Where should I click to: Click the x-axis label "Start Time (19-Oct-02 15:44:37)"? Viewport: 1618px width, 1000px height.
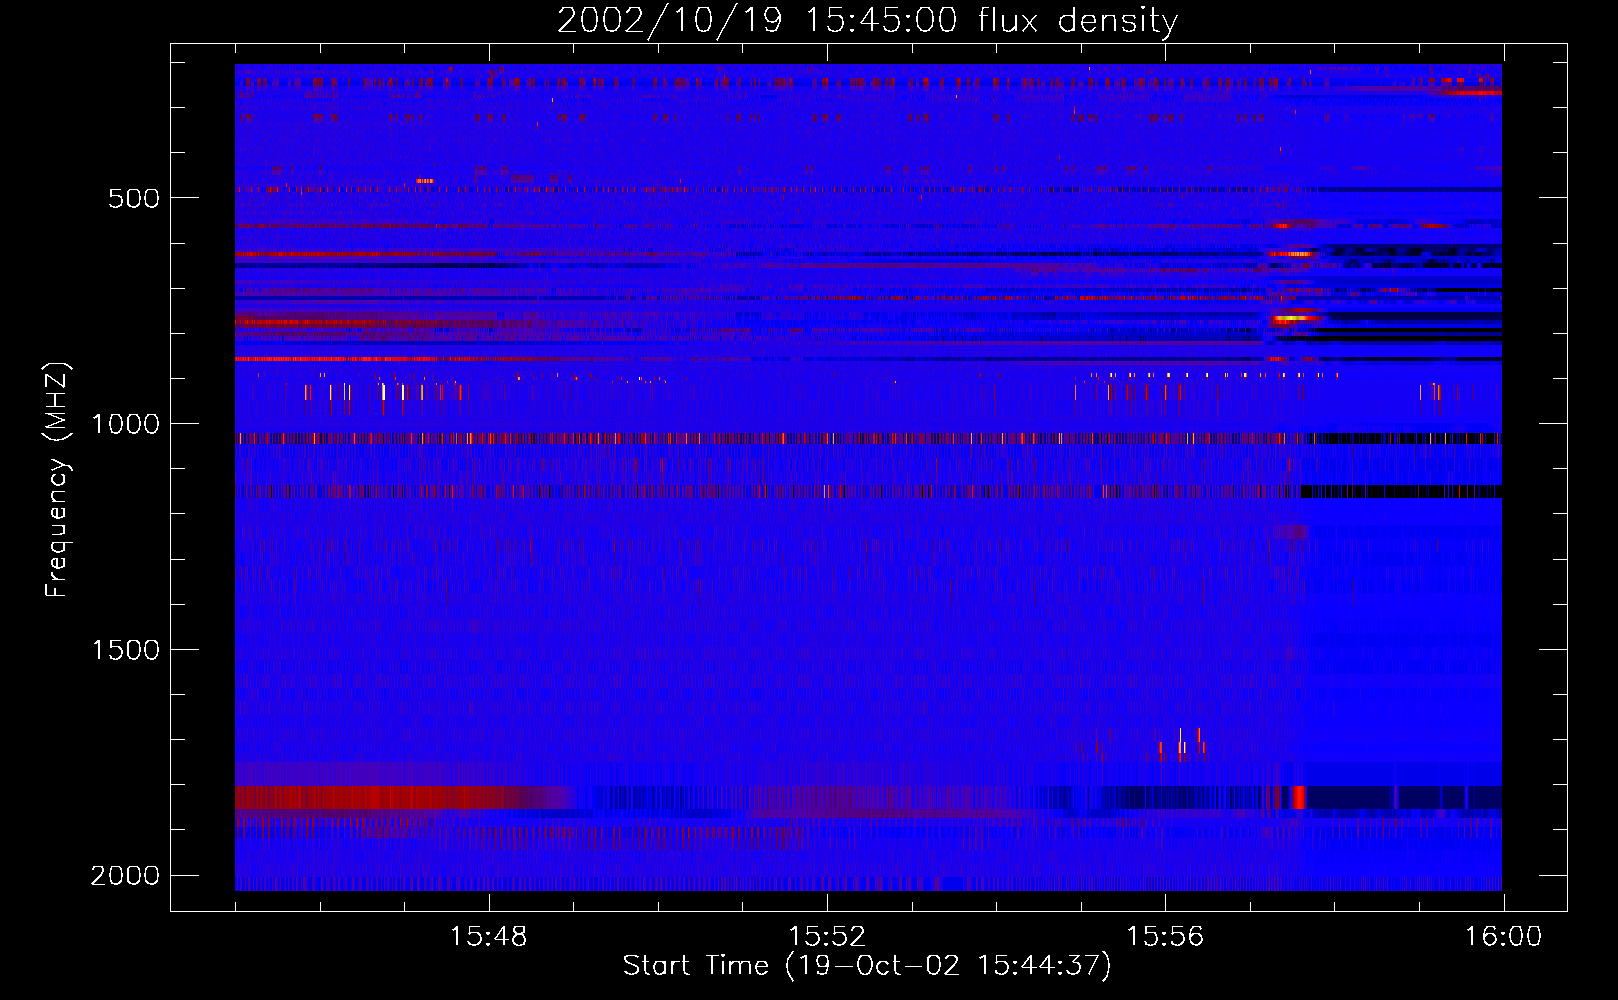(x=867, y=965)
